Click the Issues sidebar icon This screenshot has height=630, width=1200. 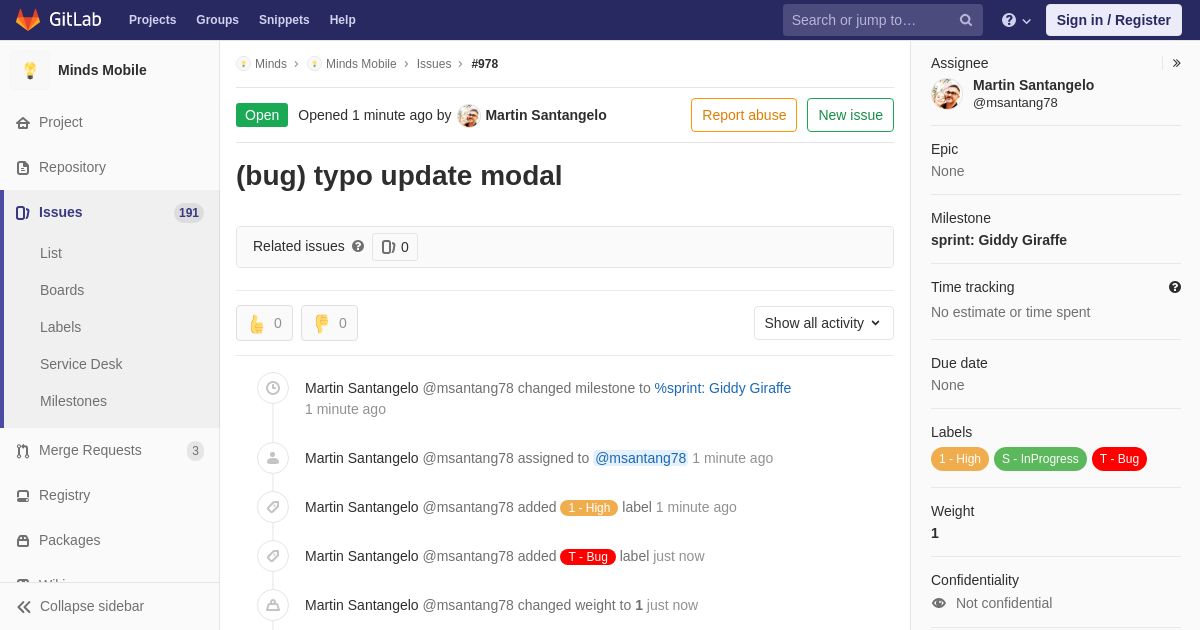point(23,213)
